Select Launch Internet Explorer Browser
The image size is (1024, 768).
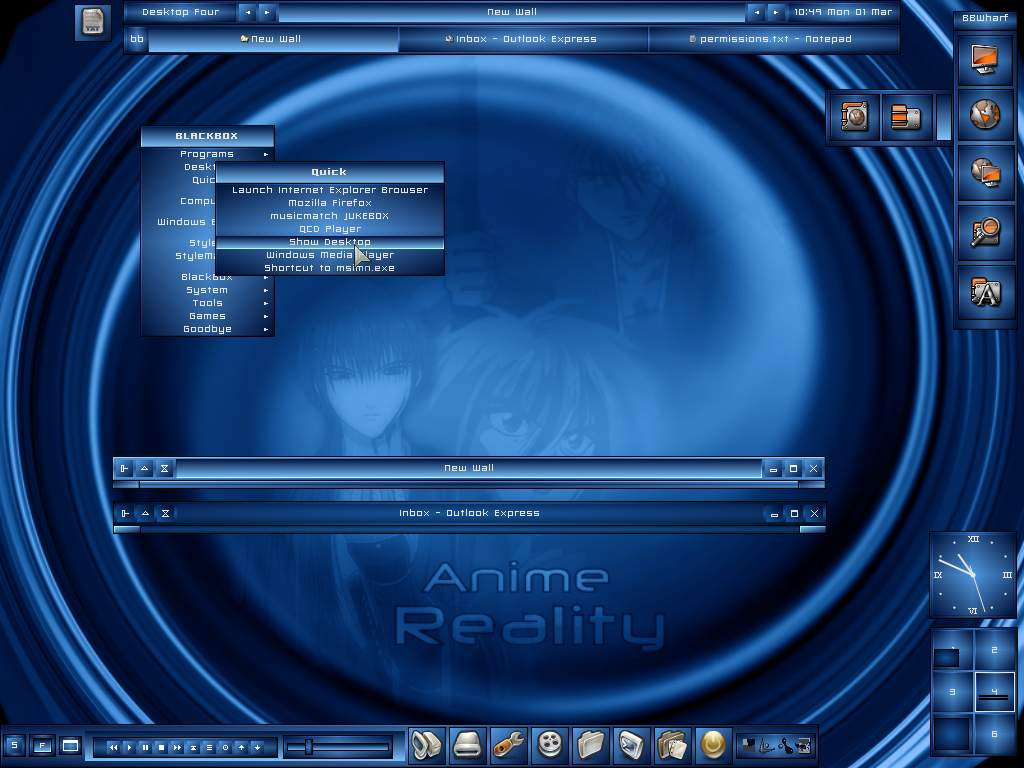pos(330,190)
